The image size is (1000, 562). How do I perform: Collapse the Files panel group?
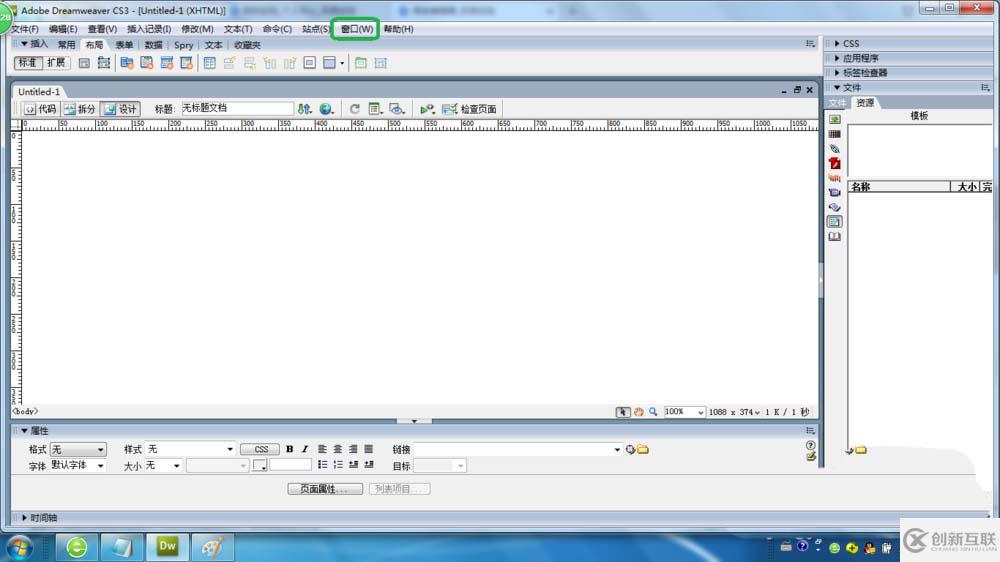pos(837,87)
